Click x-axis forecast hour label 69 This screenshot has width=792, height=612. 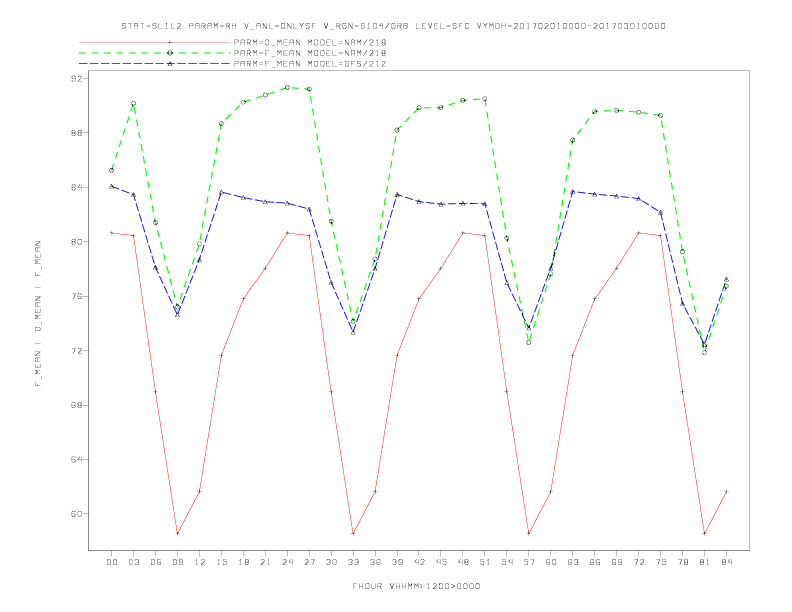coord(617,562)
